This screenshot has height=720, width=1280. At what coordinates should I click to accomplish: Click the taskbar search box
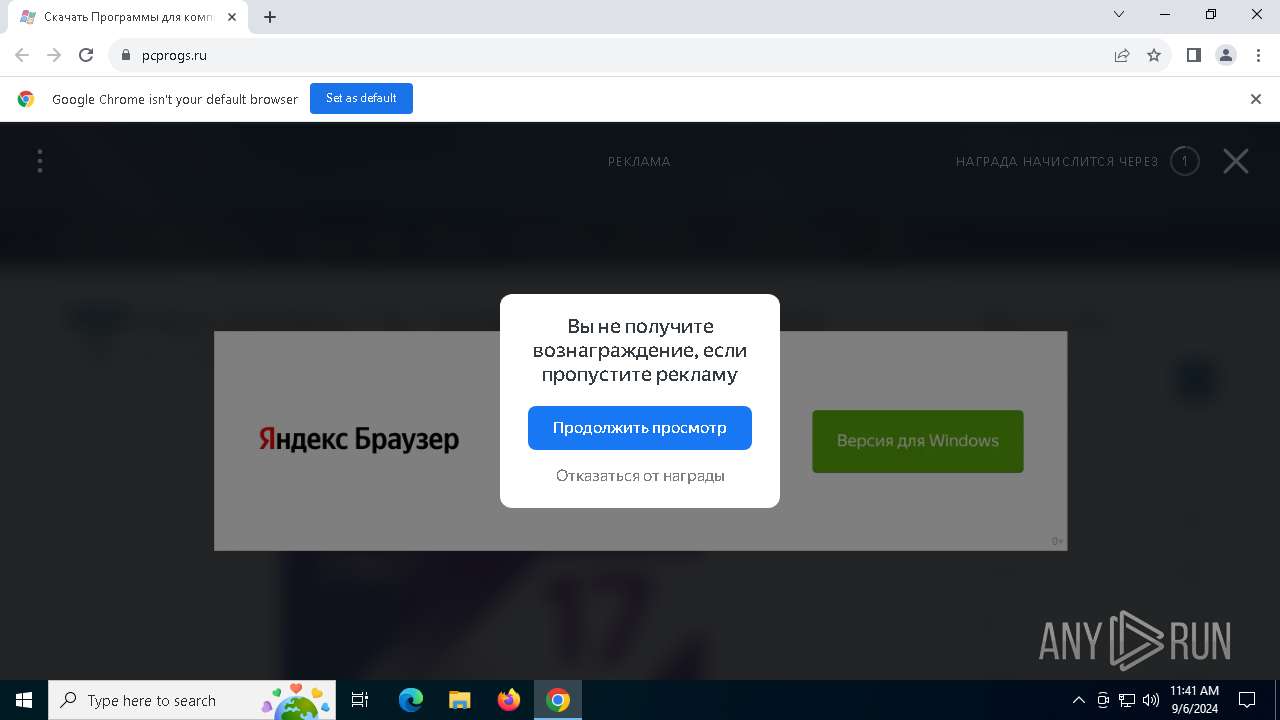coord(194,700)
